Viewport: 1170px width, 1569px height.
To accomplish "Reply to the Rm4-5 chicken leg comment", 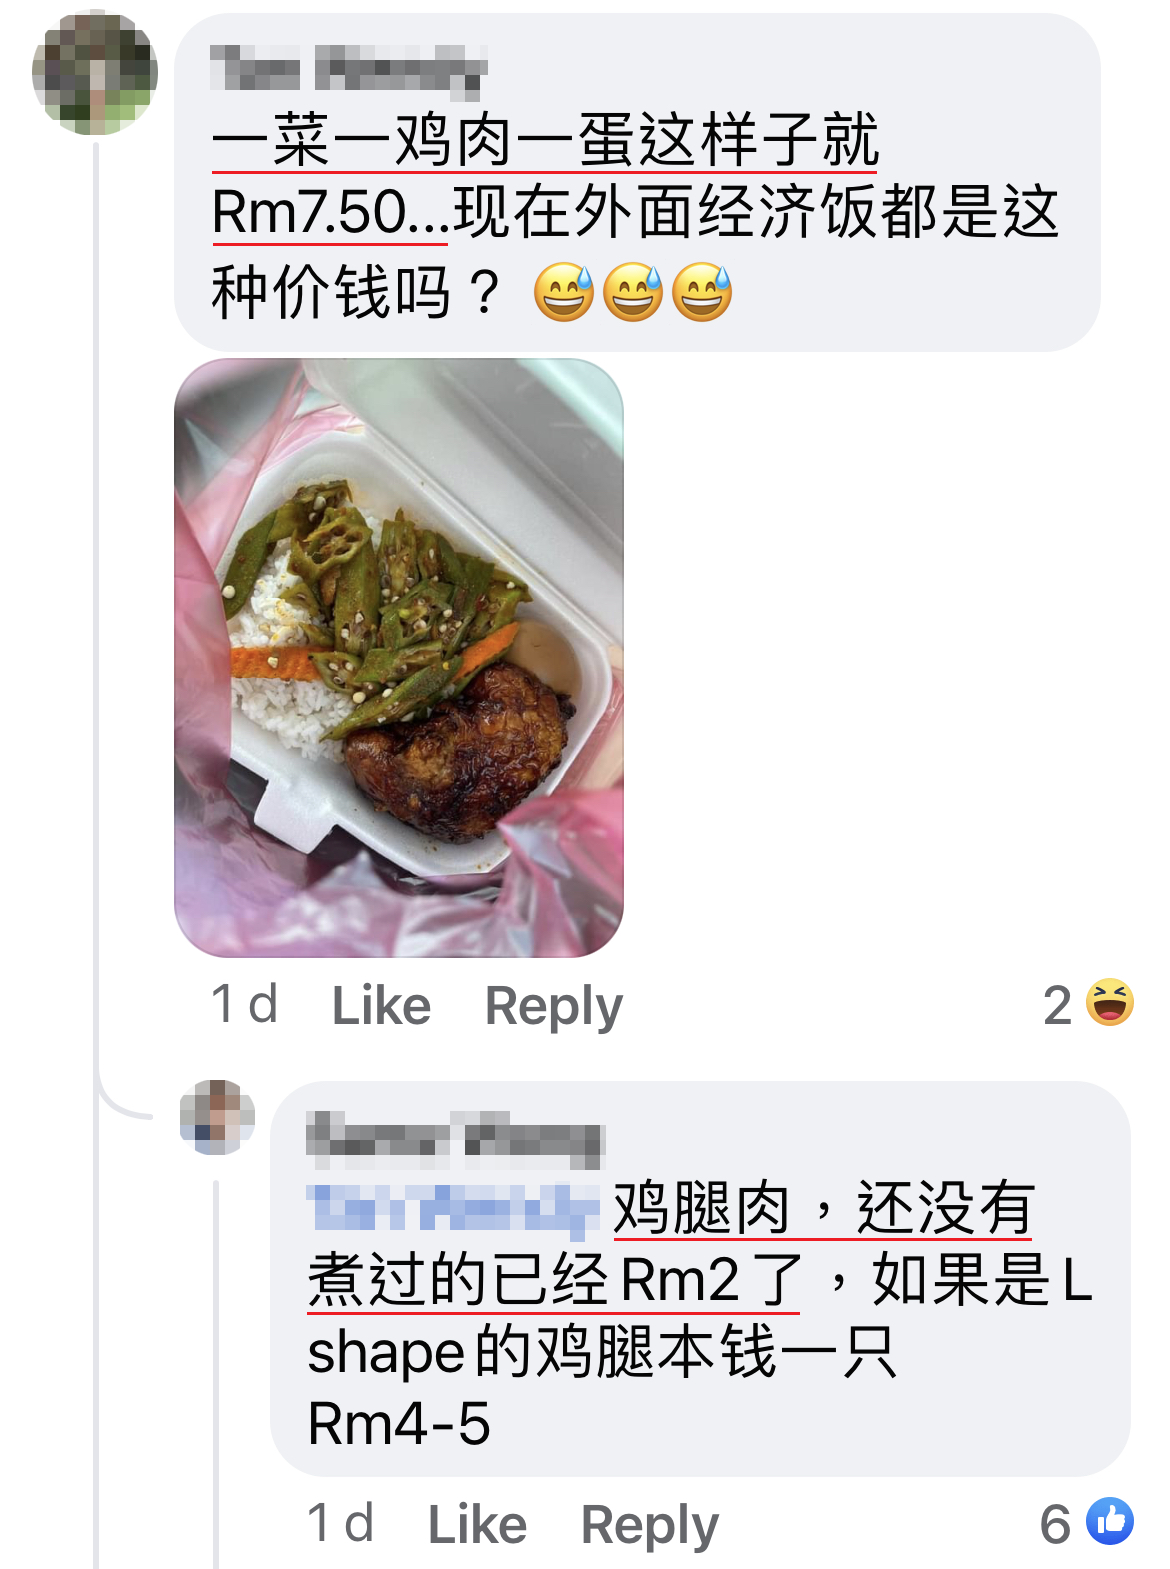I will [x=649, y=1526].
